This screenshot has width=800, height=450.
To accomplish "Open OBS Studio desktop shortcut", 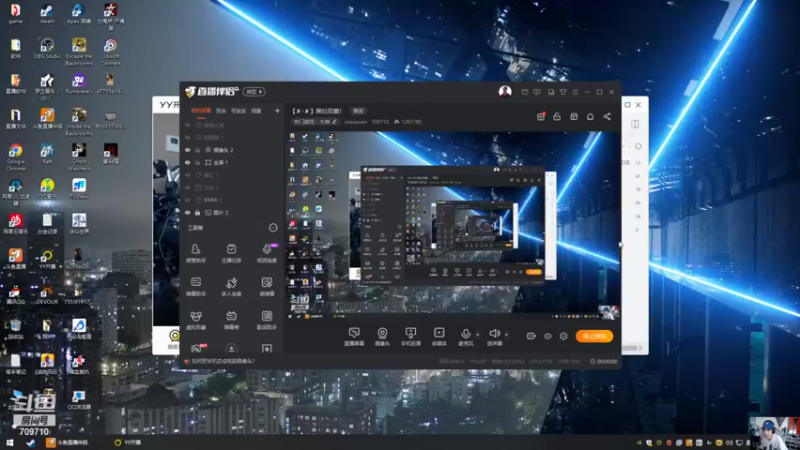I will click(47, 49).
